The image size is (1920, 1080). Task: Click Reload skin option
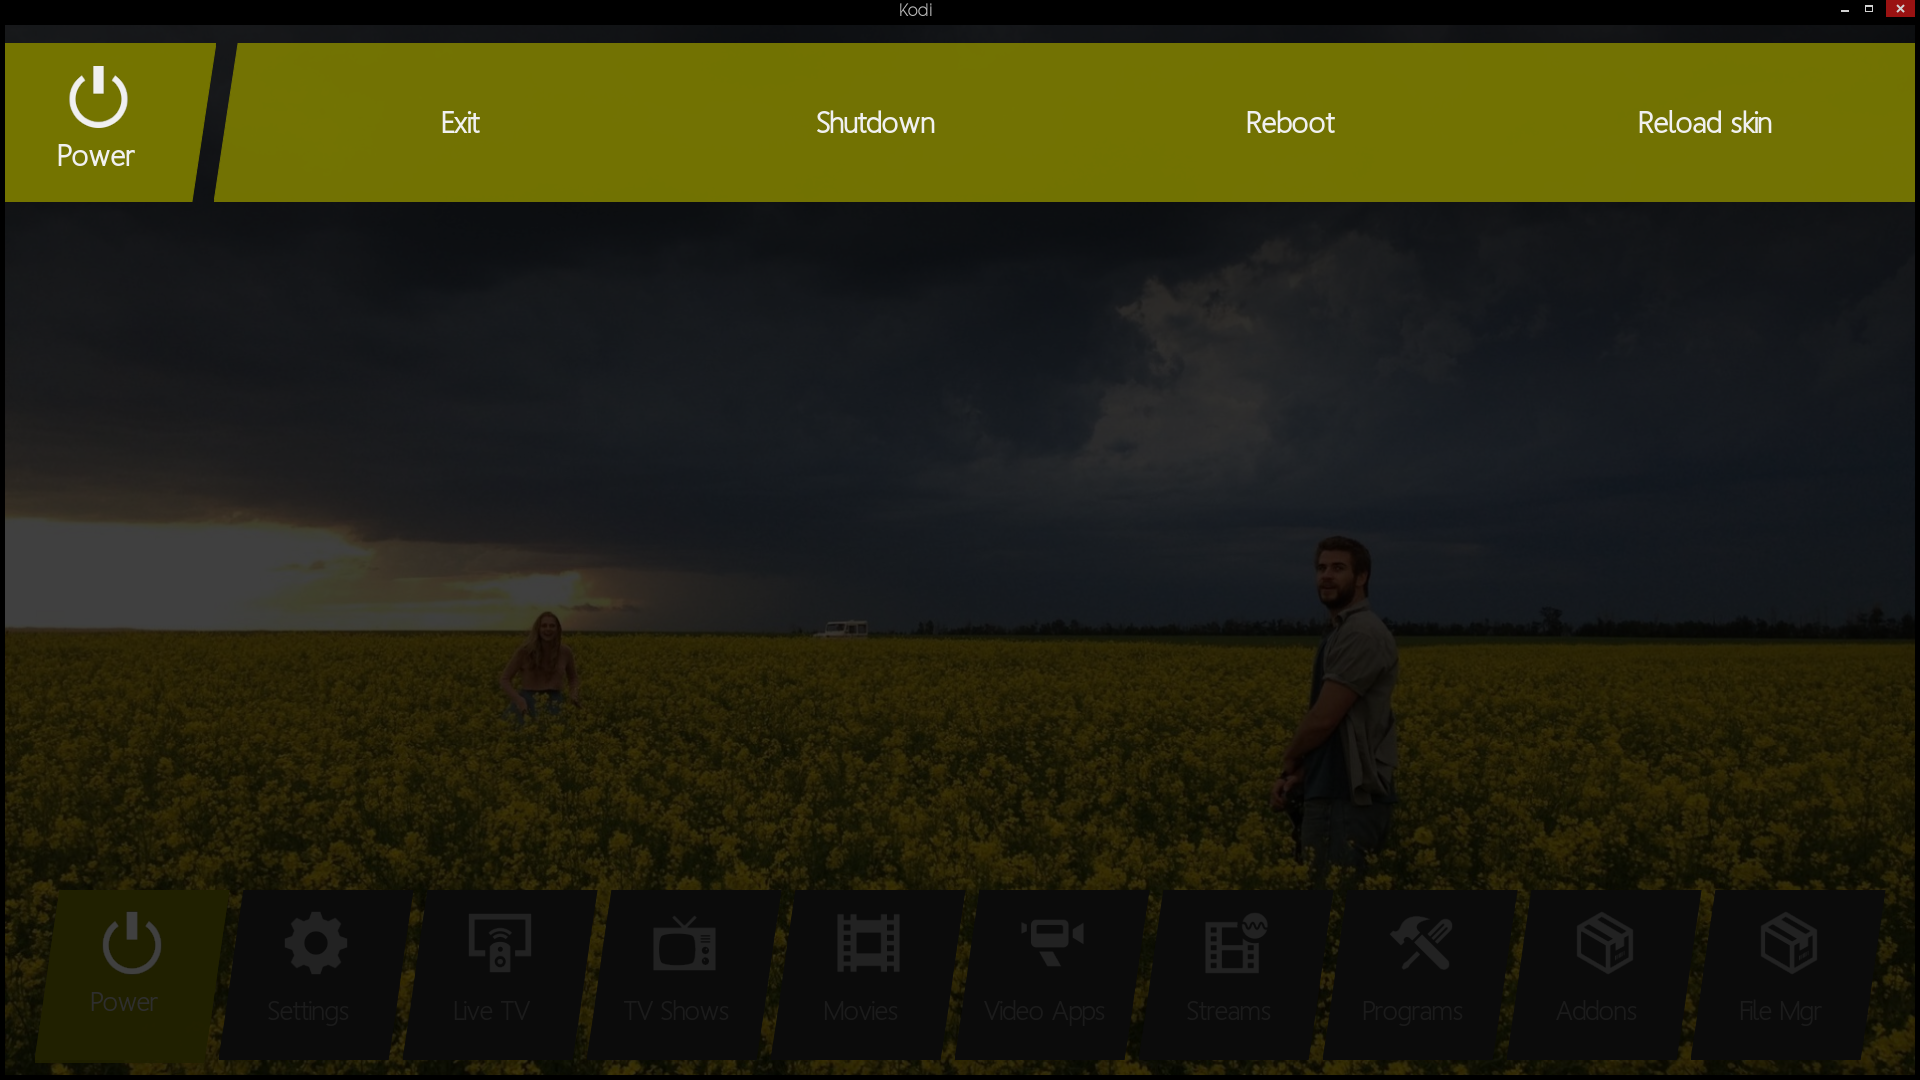1704,123
